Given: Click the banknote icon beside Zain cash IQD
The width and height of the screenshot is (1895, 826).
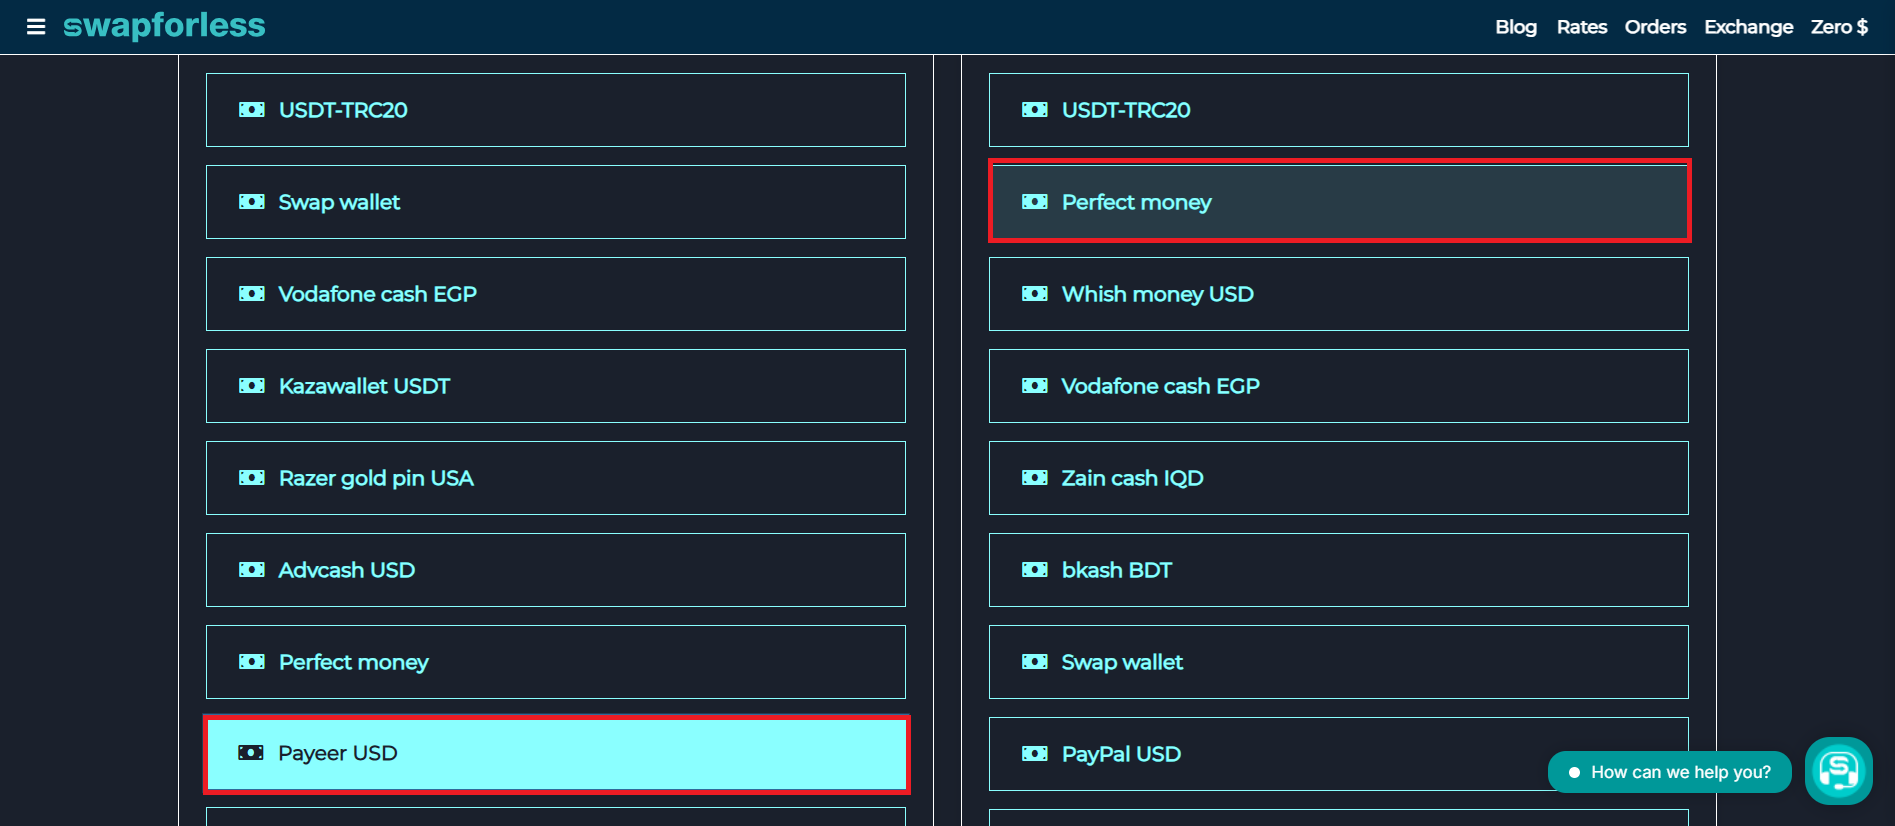Looking at the screenshot, I should point(1035,478).
